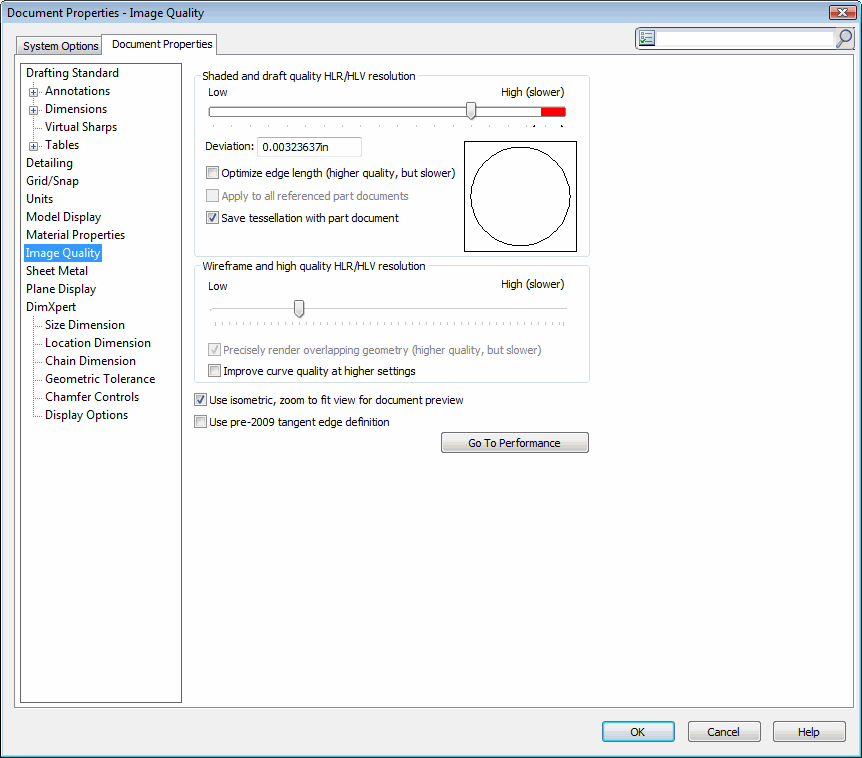The image size is (862, 758).
Task: Click the shaded quality slider thumb
Action: tap(471, 110)
